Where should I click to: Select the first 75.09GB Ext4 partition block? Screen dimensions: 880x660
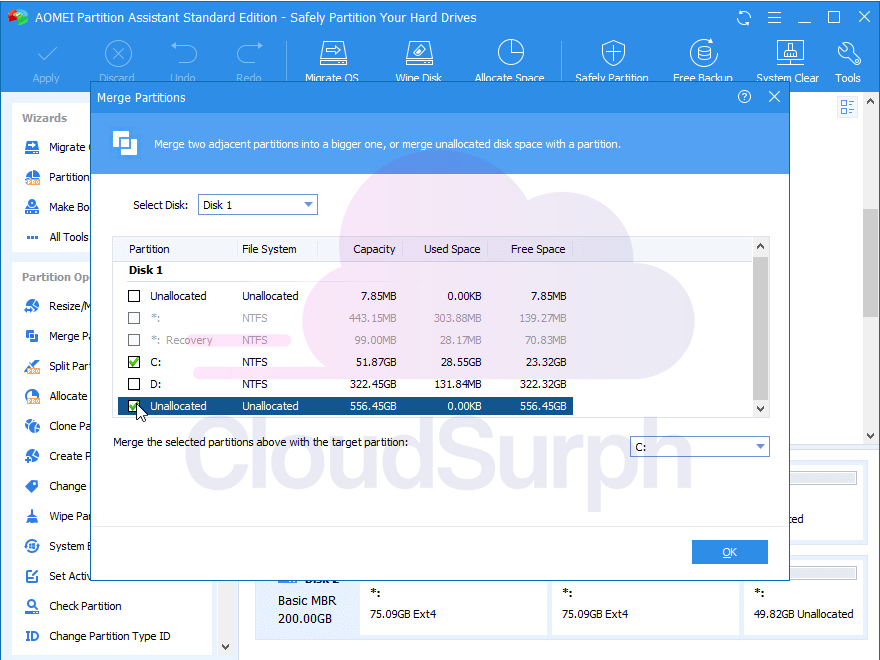(453, 608)
